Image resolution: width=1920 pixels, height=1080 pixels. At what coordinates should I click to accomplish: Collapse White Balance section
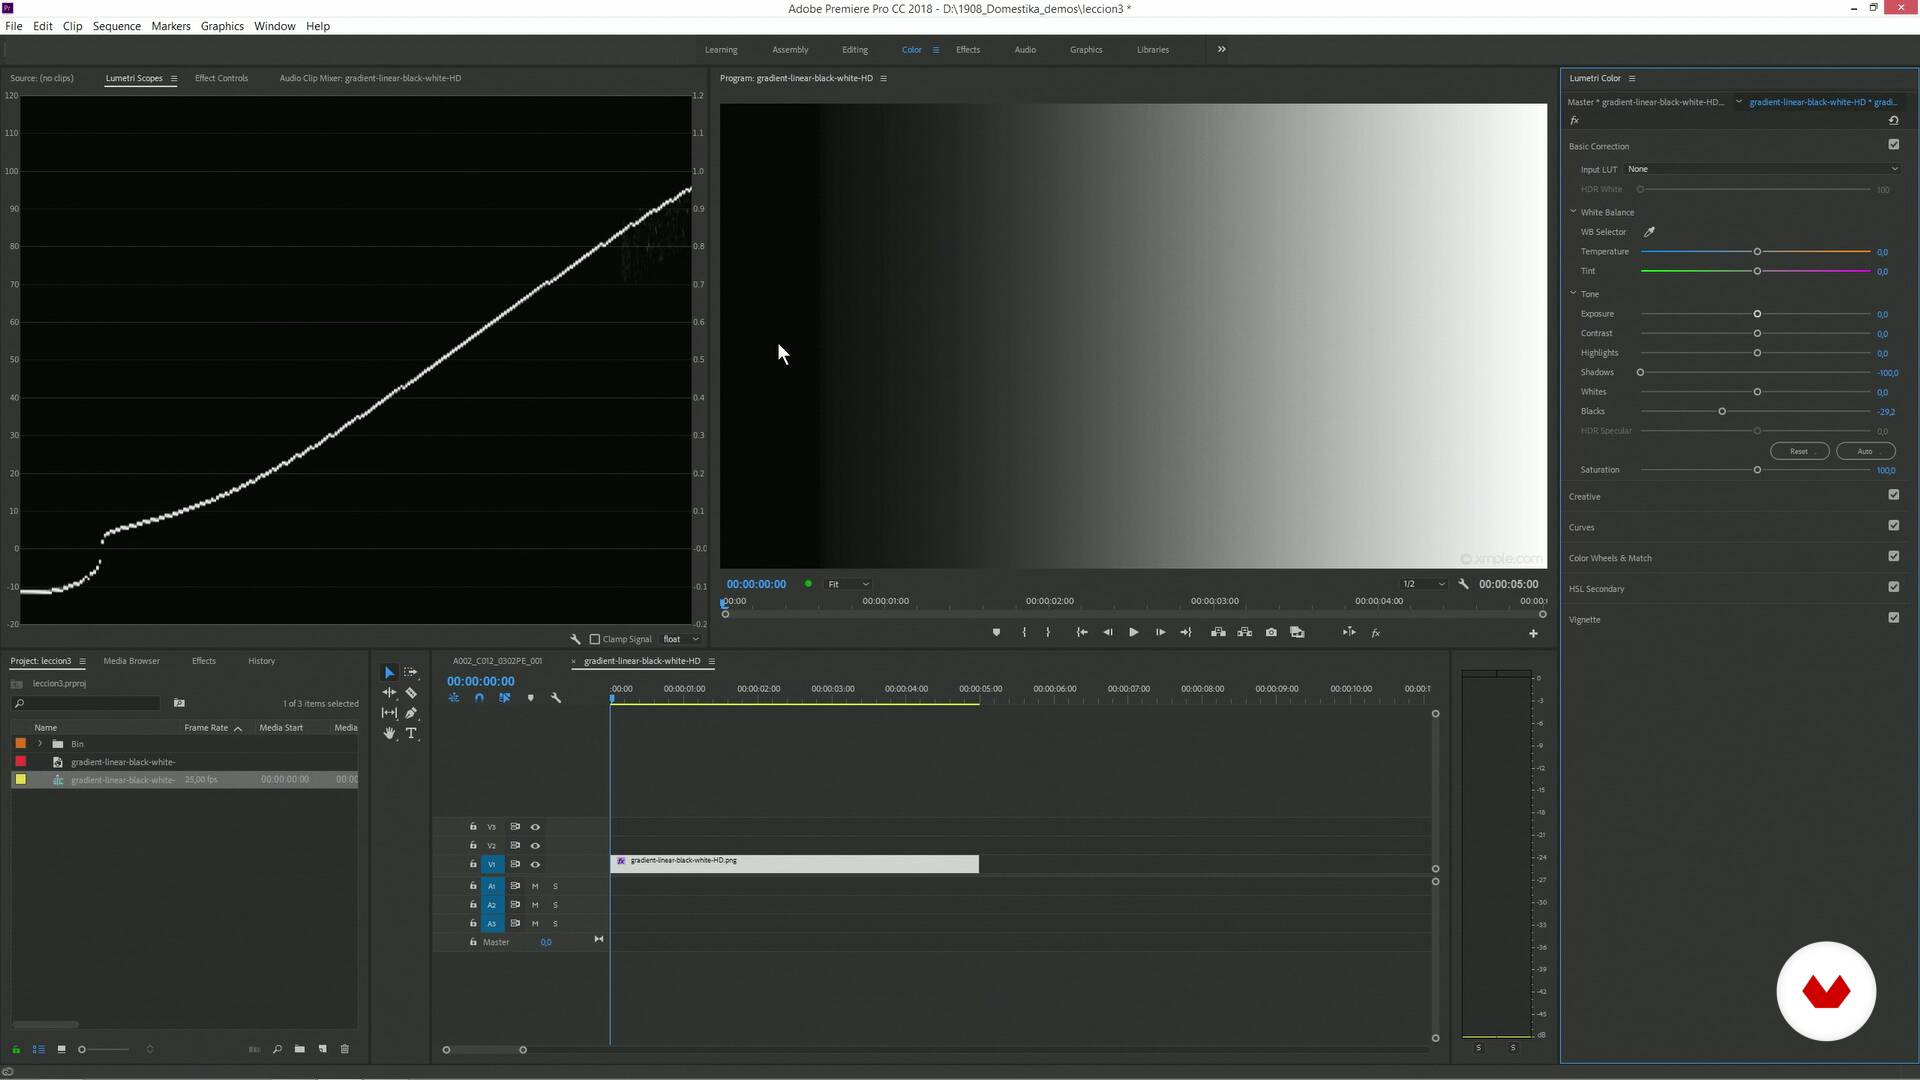[1573, 212]
